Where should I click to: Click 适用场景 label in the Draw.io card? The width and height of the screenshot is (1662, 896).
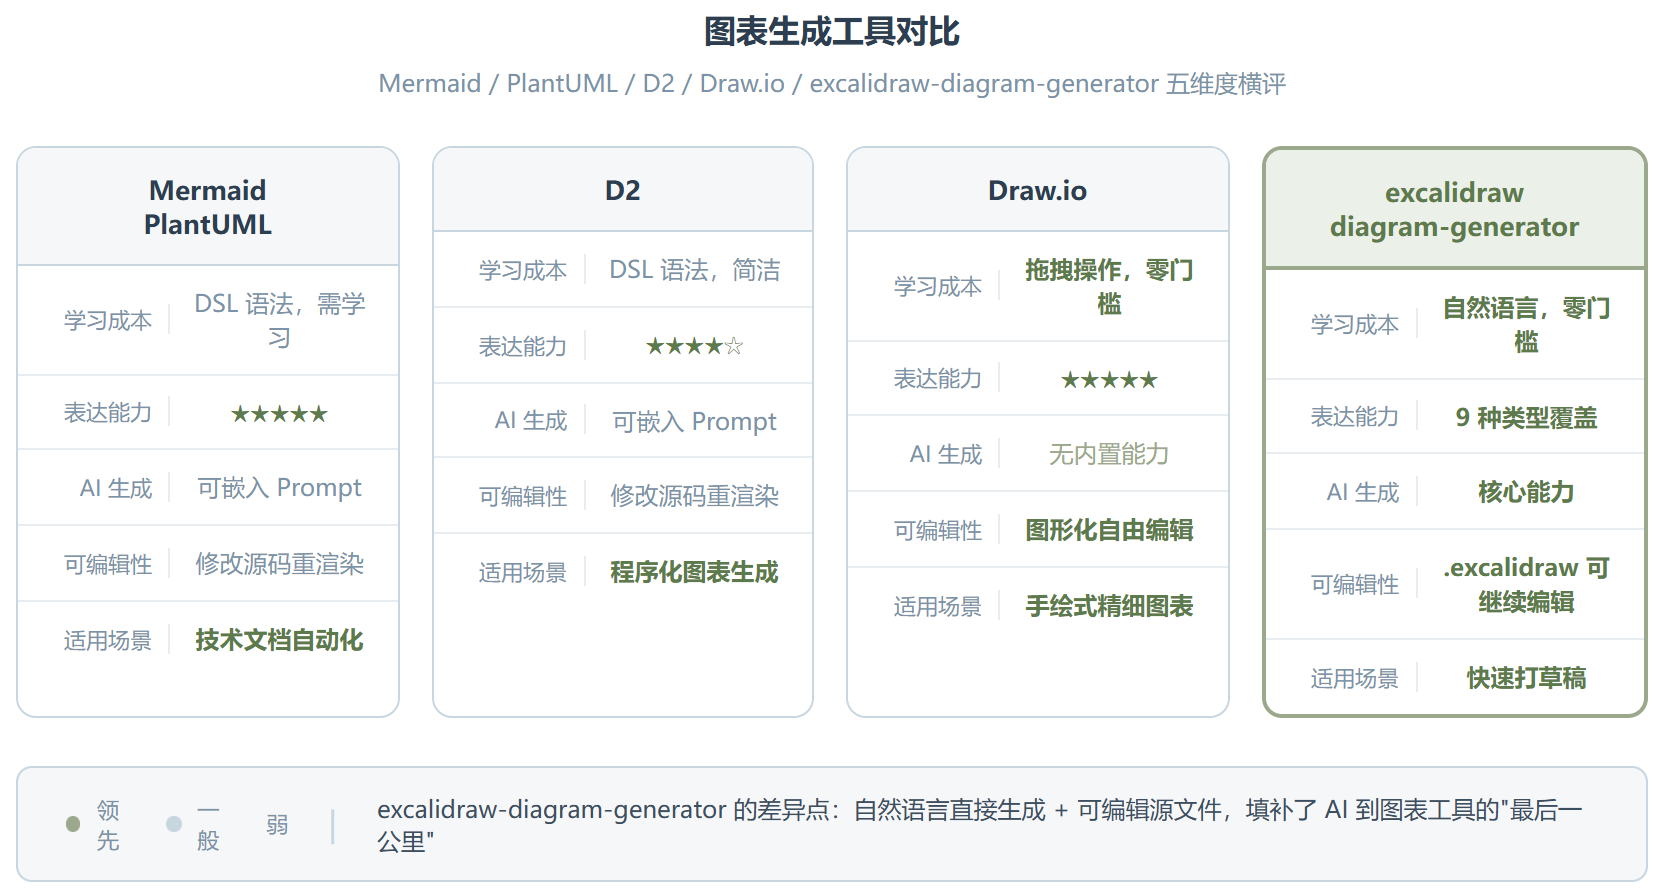tap(938, 606)
